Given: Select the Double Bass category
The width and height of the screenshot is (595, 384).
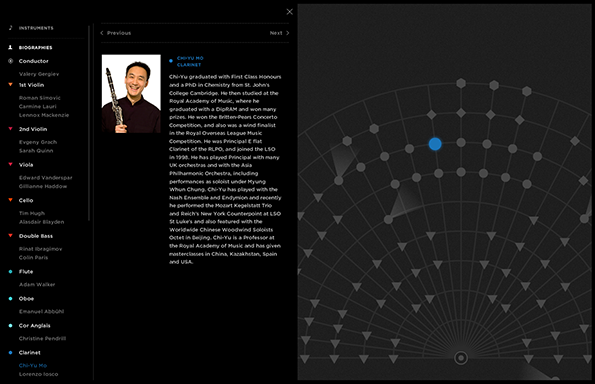Looking at the screenshot, I should (36, 236).
